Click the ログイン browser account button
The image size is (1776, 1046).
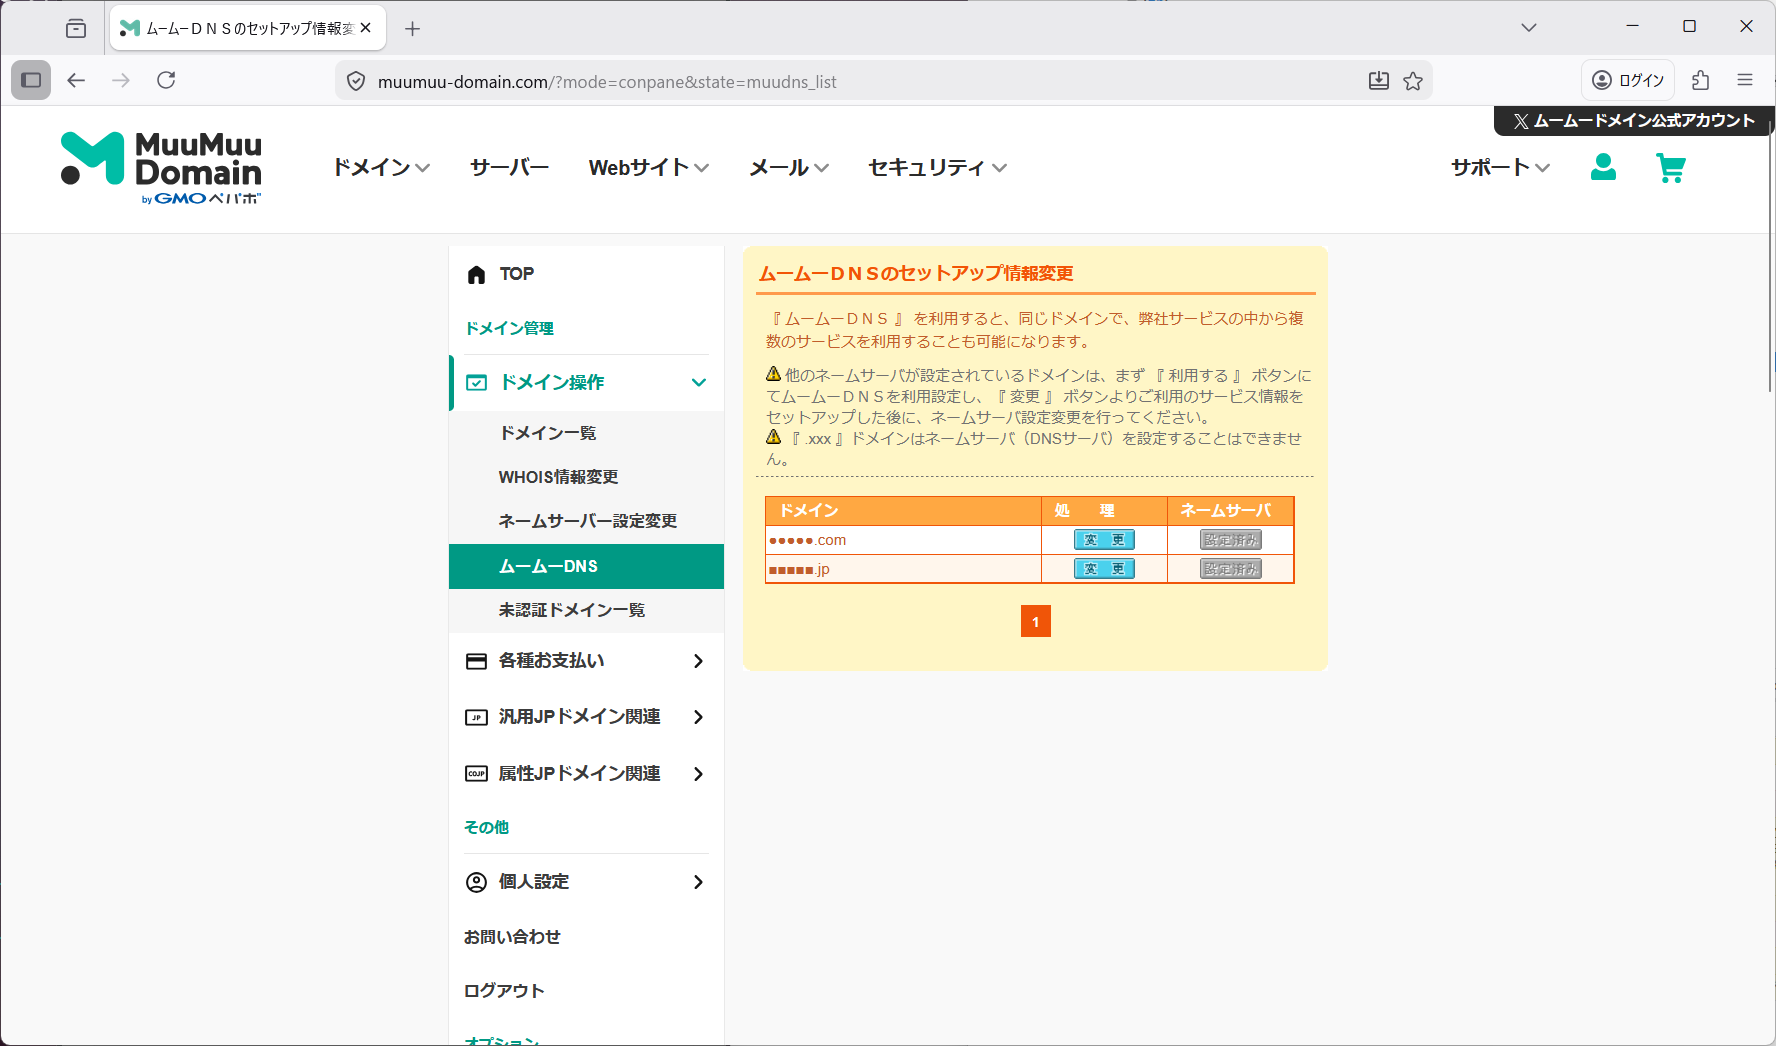coord(1628,80)
